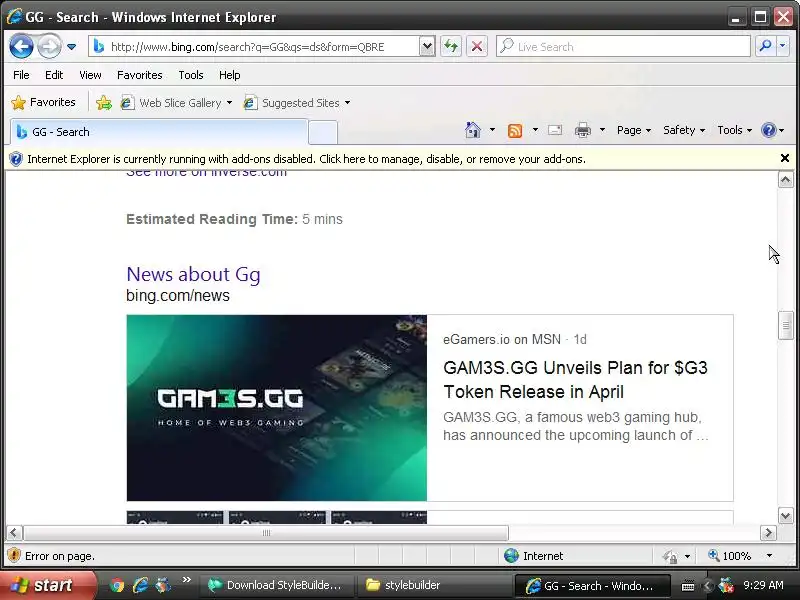Open search provider options dropdown arrow
This screenshot has width=800, height=600.
[783, 46]
